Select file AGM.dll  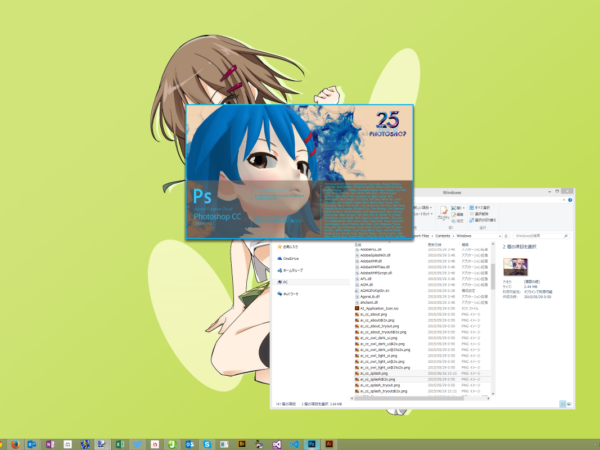point(366,285)
